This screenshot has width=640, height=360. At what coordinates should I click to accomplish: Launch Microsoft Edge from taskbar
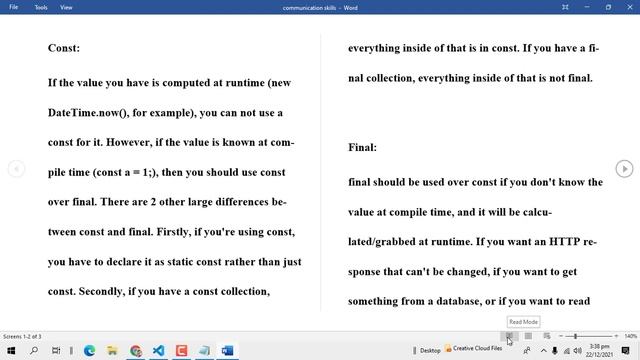click(89, 351)
